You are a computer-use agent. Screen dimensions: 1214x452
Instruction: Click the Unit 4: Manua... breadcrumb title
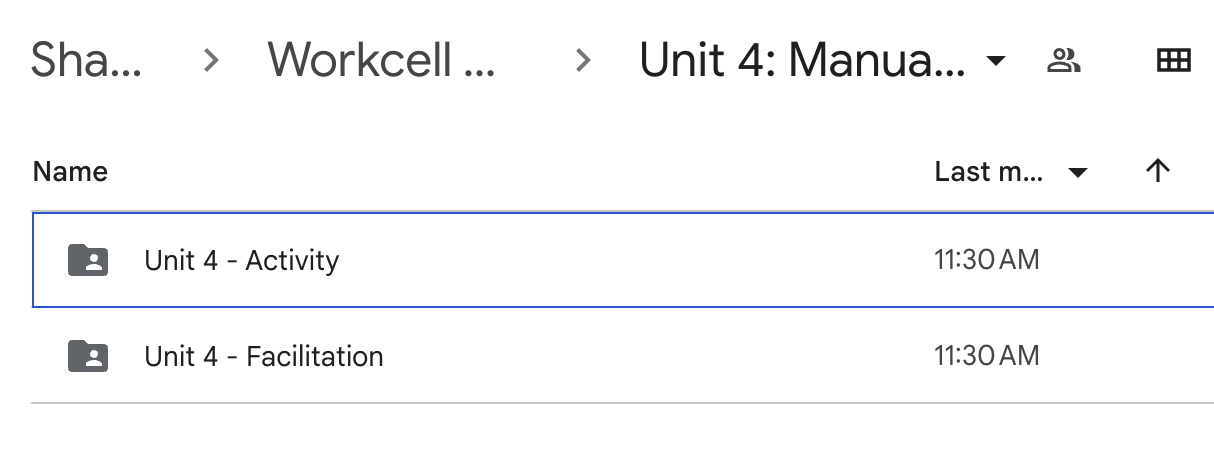[x=802, y=61]
